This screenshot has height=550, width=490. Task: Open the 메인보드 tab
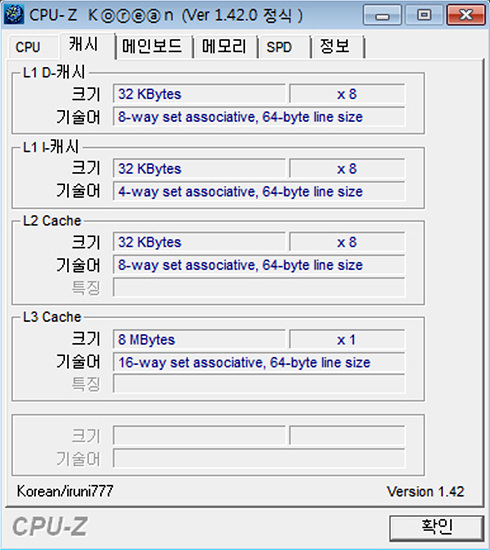154,47
